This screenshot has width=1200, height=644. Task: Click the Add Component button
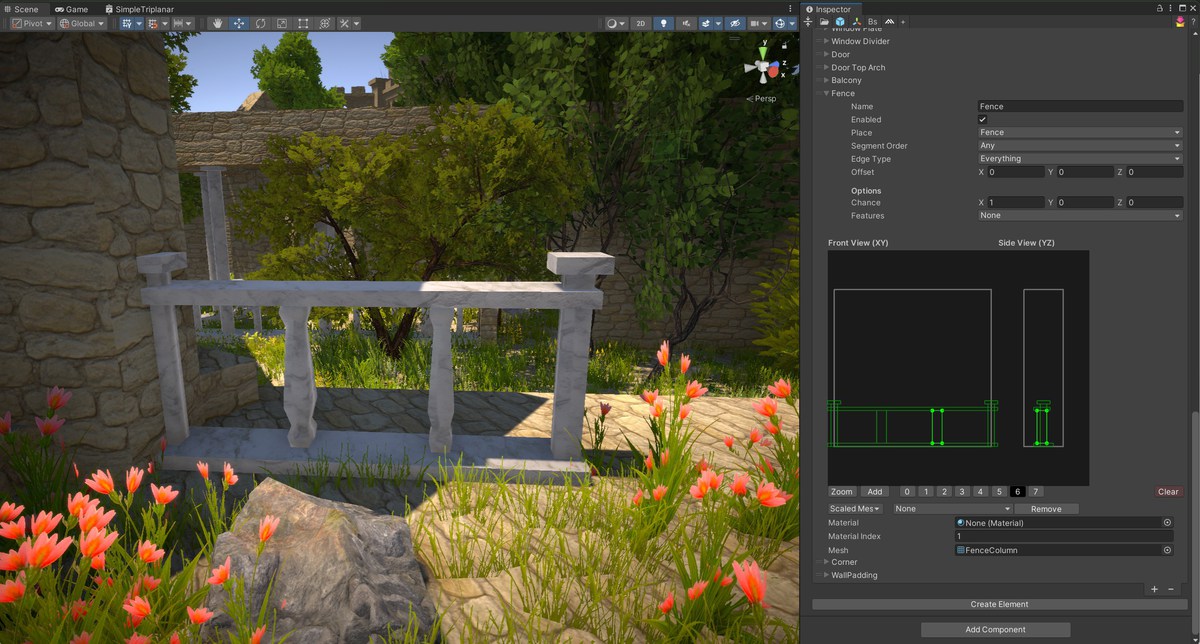995,630
